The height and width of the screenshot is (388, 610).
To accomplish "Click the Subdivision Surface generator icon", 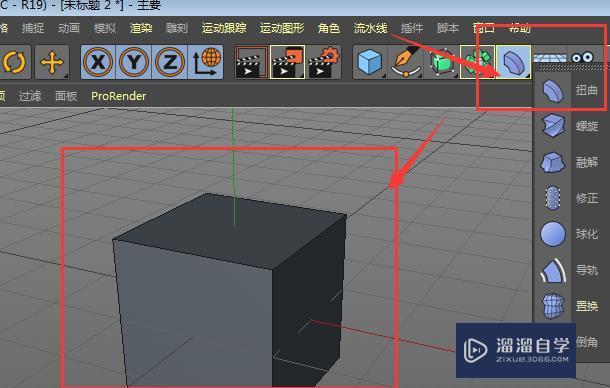I will (442, 62).
